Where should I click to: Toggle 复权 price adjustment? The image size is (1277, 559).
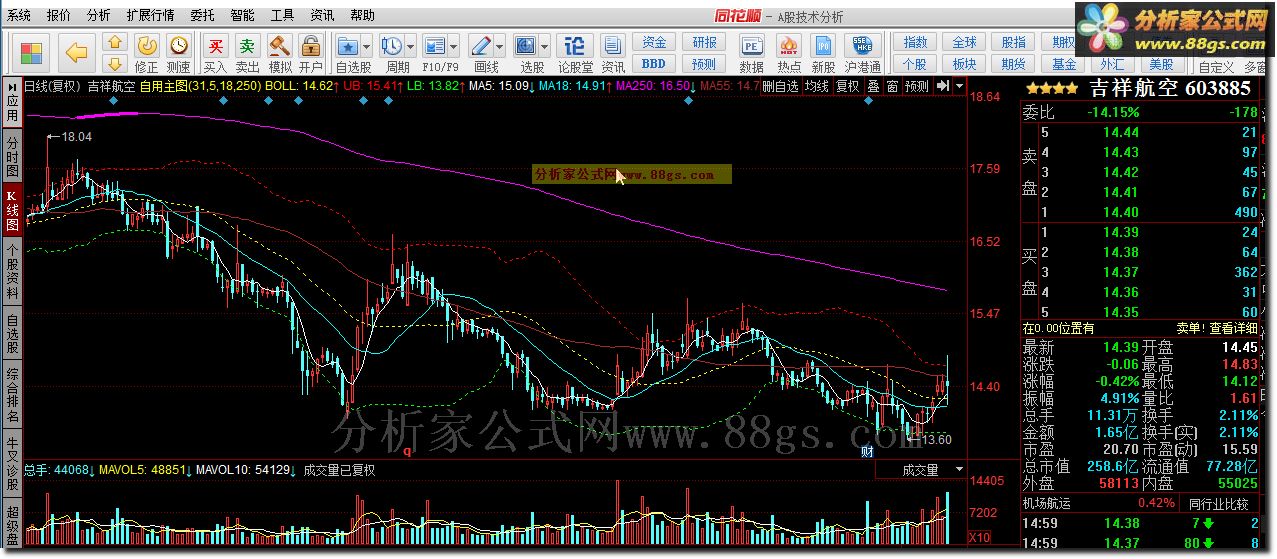pyautogui.click(x=848, y=86)
